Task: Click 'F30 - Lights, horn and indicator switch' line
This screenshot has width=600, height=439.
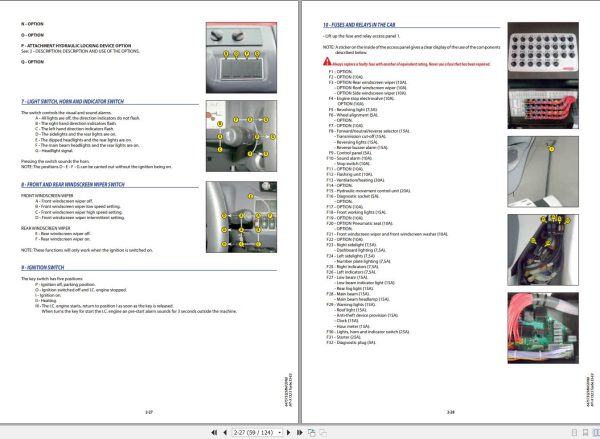Action: tap(368, 332)
